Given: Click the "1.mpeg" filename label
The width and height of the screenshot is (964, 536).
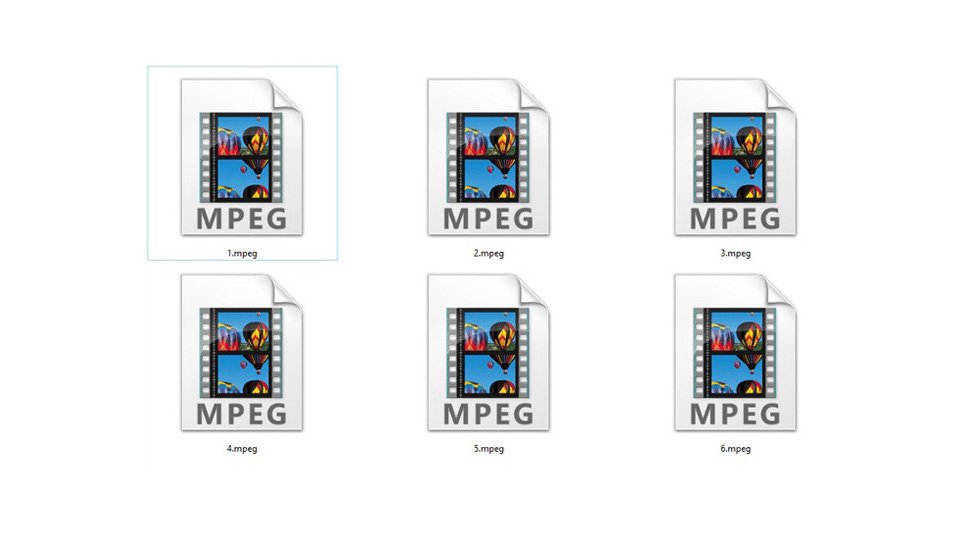Looking at the screenshot, I should 242,254.
